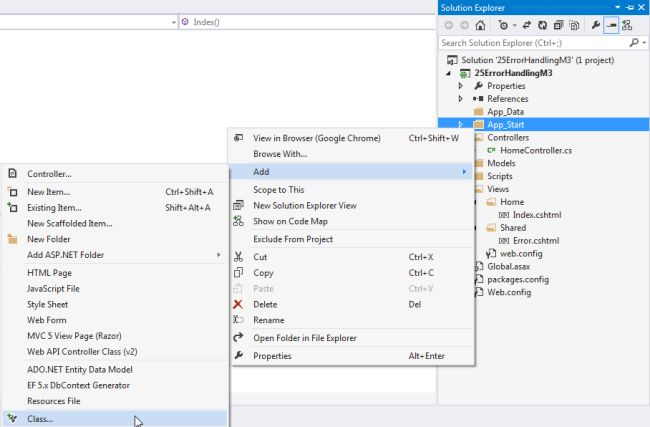
Task: Click the Home icon in Solution Explorer toolbar
Action: point(480,25)
